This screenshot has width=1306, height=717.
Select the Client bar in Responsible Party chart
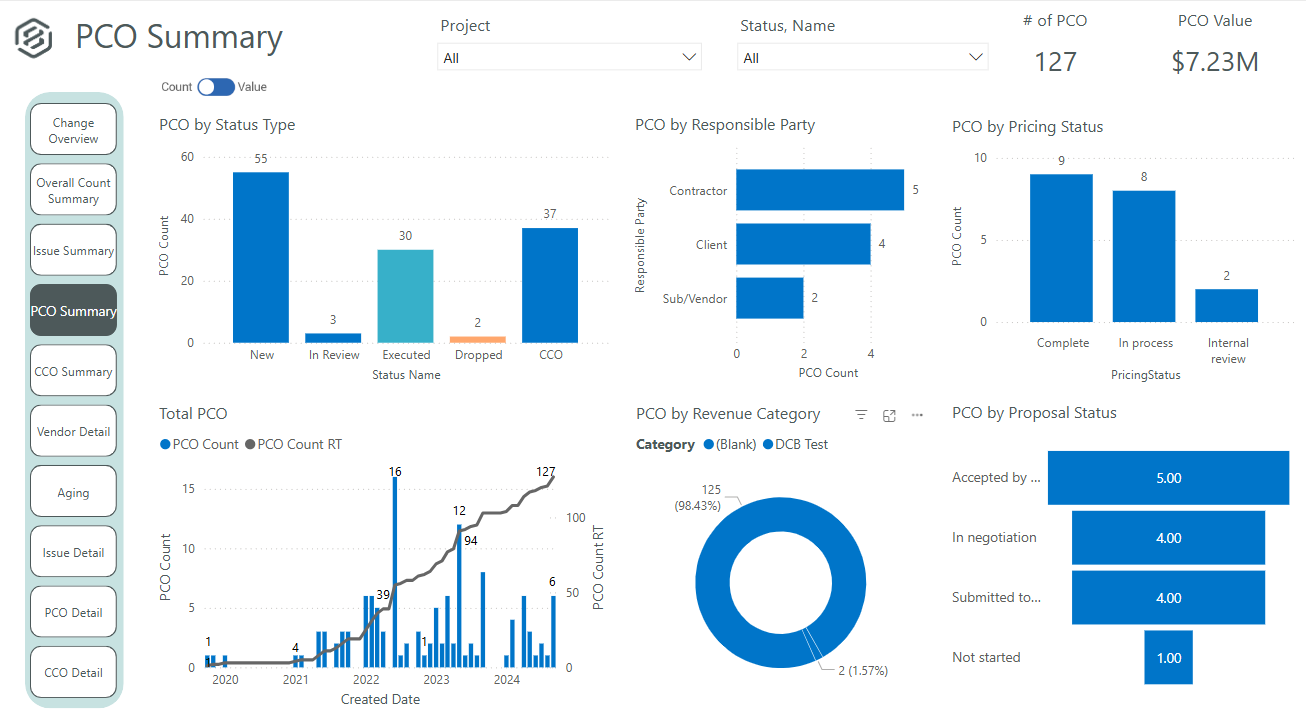coord(803,244)
